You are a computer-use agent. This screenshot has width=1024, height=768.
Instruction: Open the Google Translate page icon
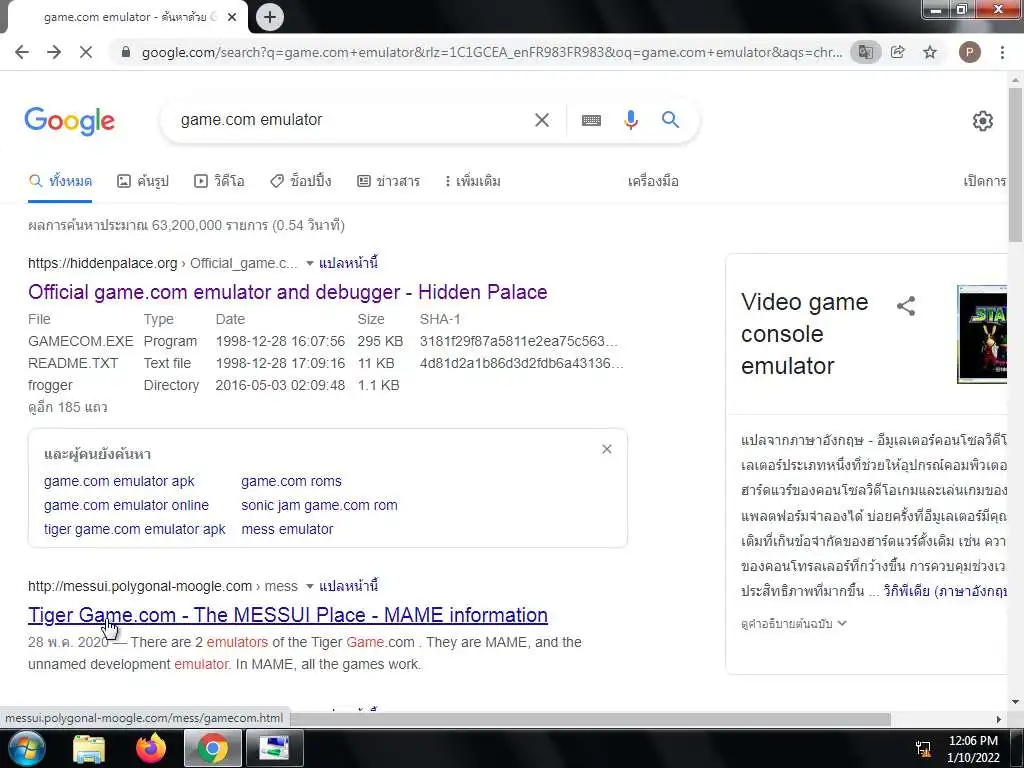pos(865,52)
